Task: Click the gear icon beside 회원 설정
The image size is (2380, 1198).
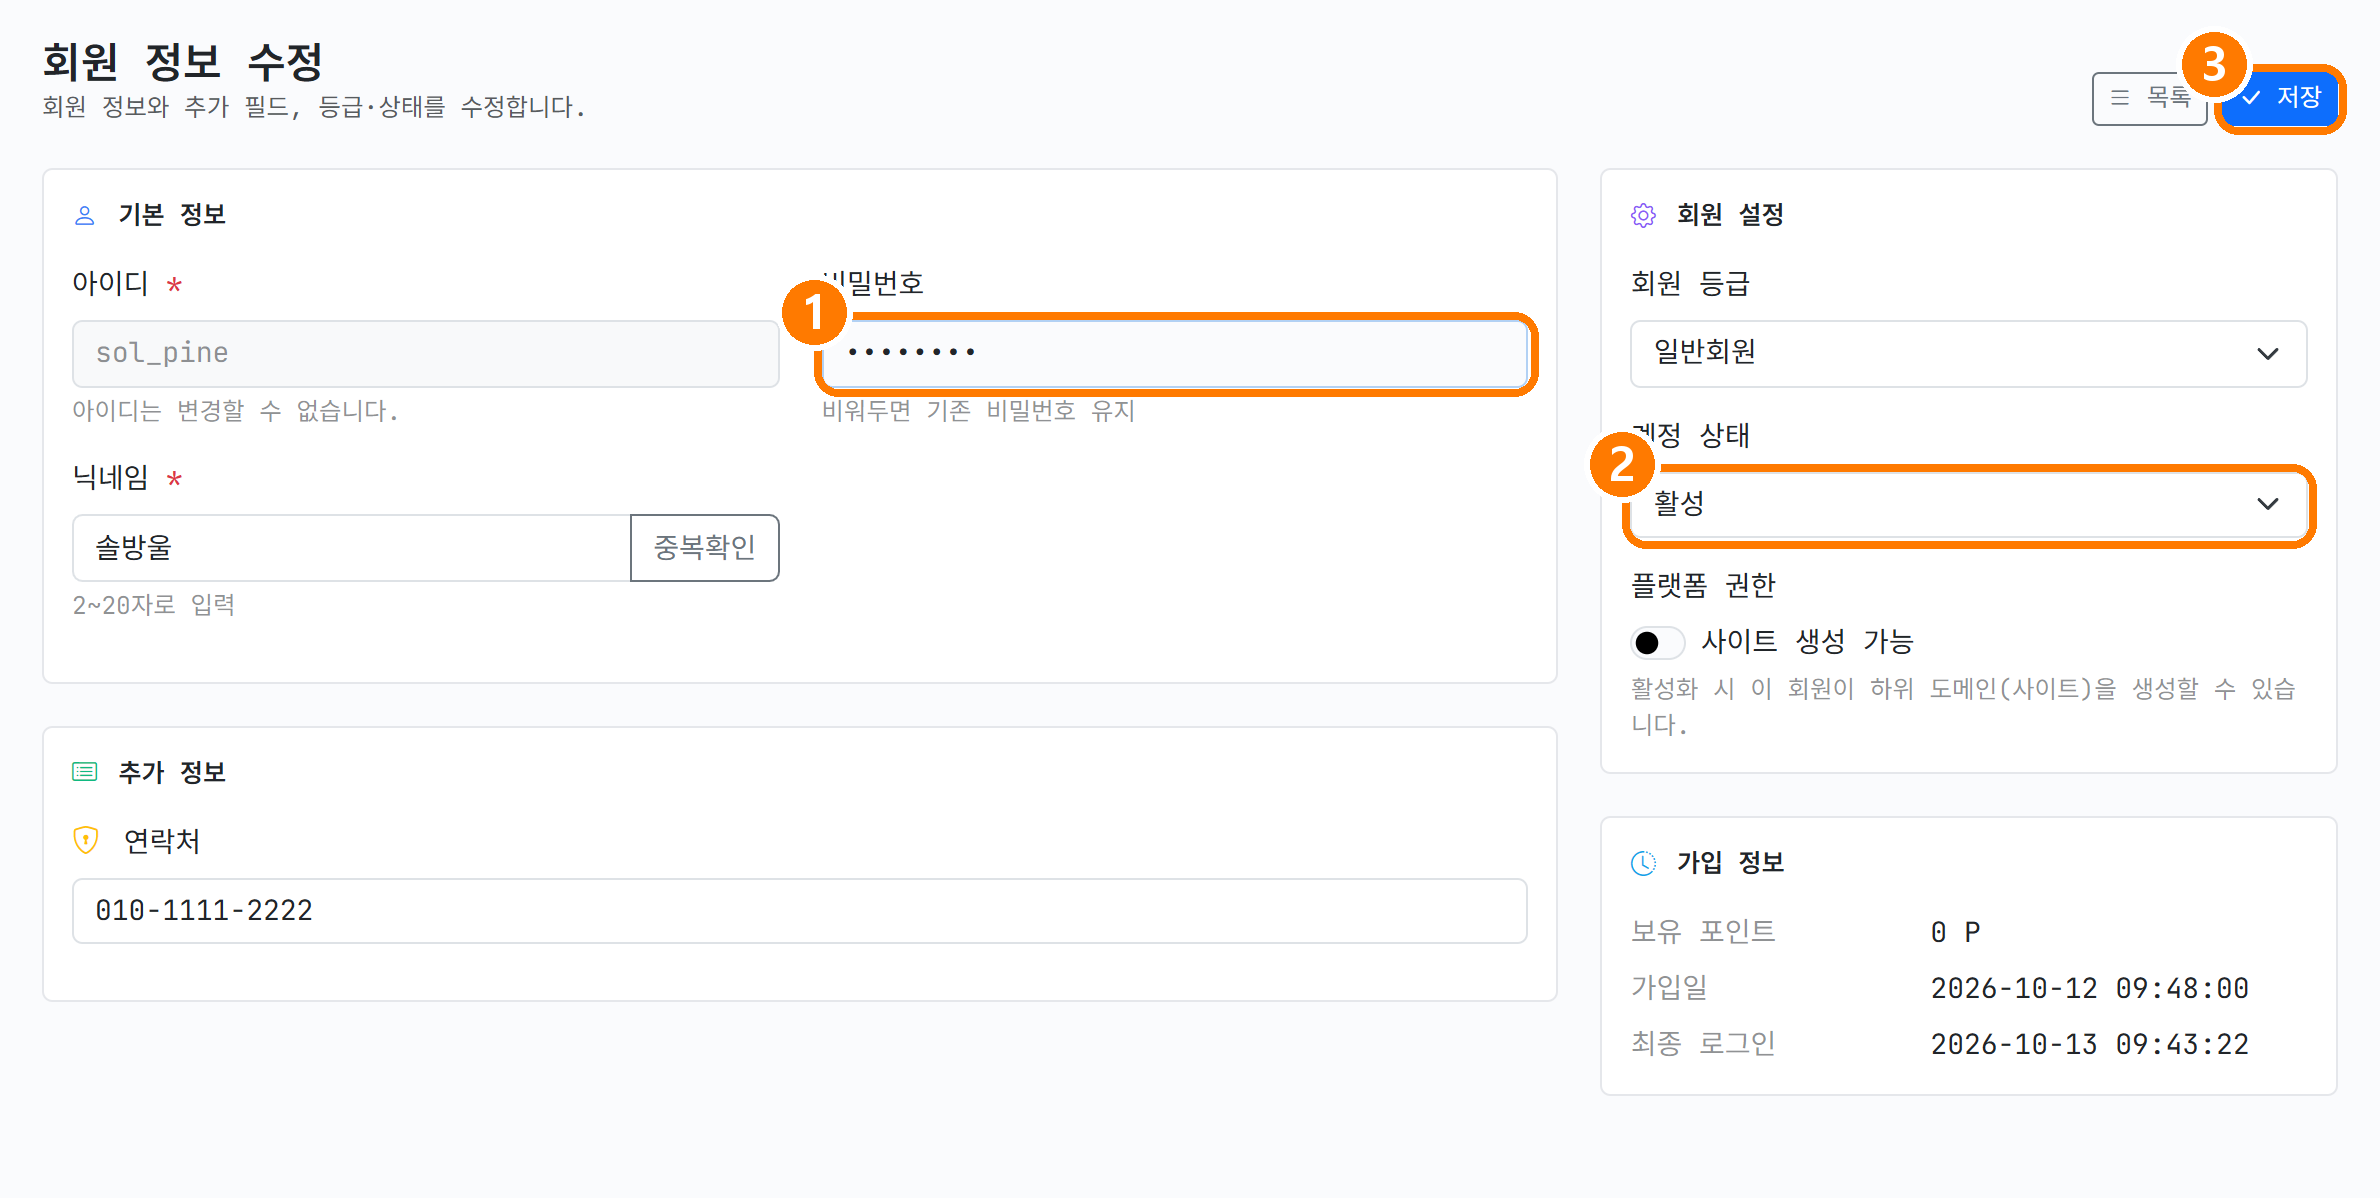Action: [x=1643, y=215]
